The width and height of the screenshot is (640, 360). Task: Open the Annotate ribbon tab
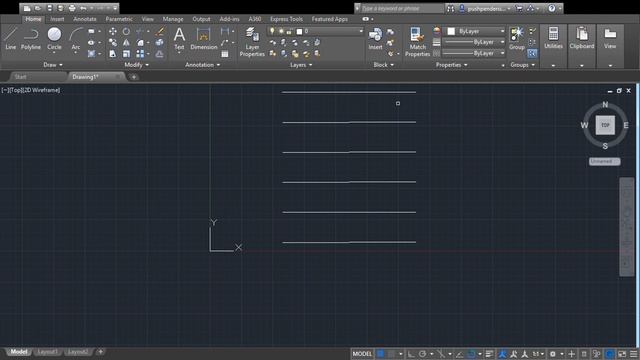tap(85, 19)
